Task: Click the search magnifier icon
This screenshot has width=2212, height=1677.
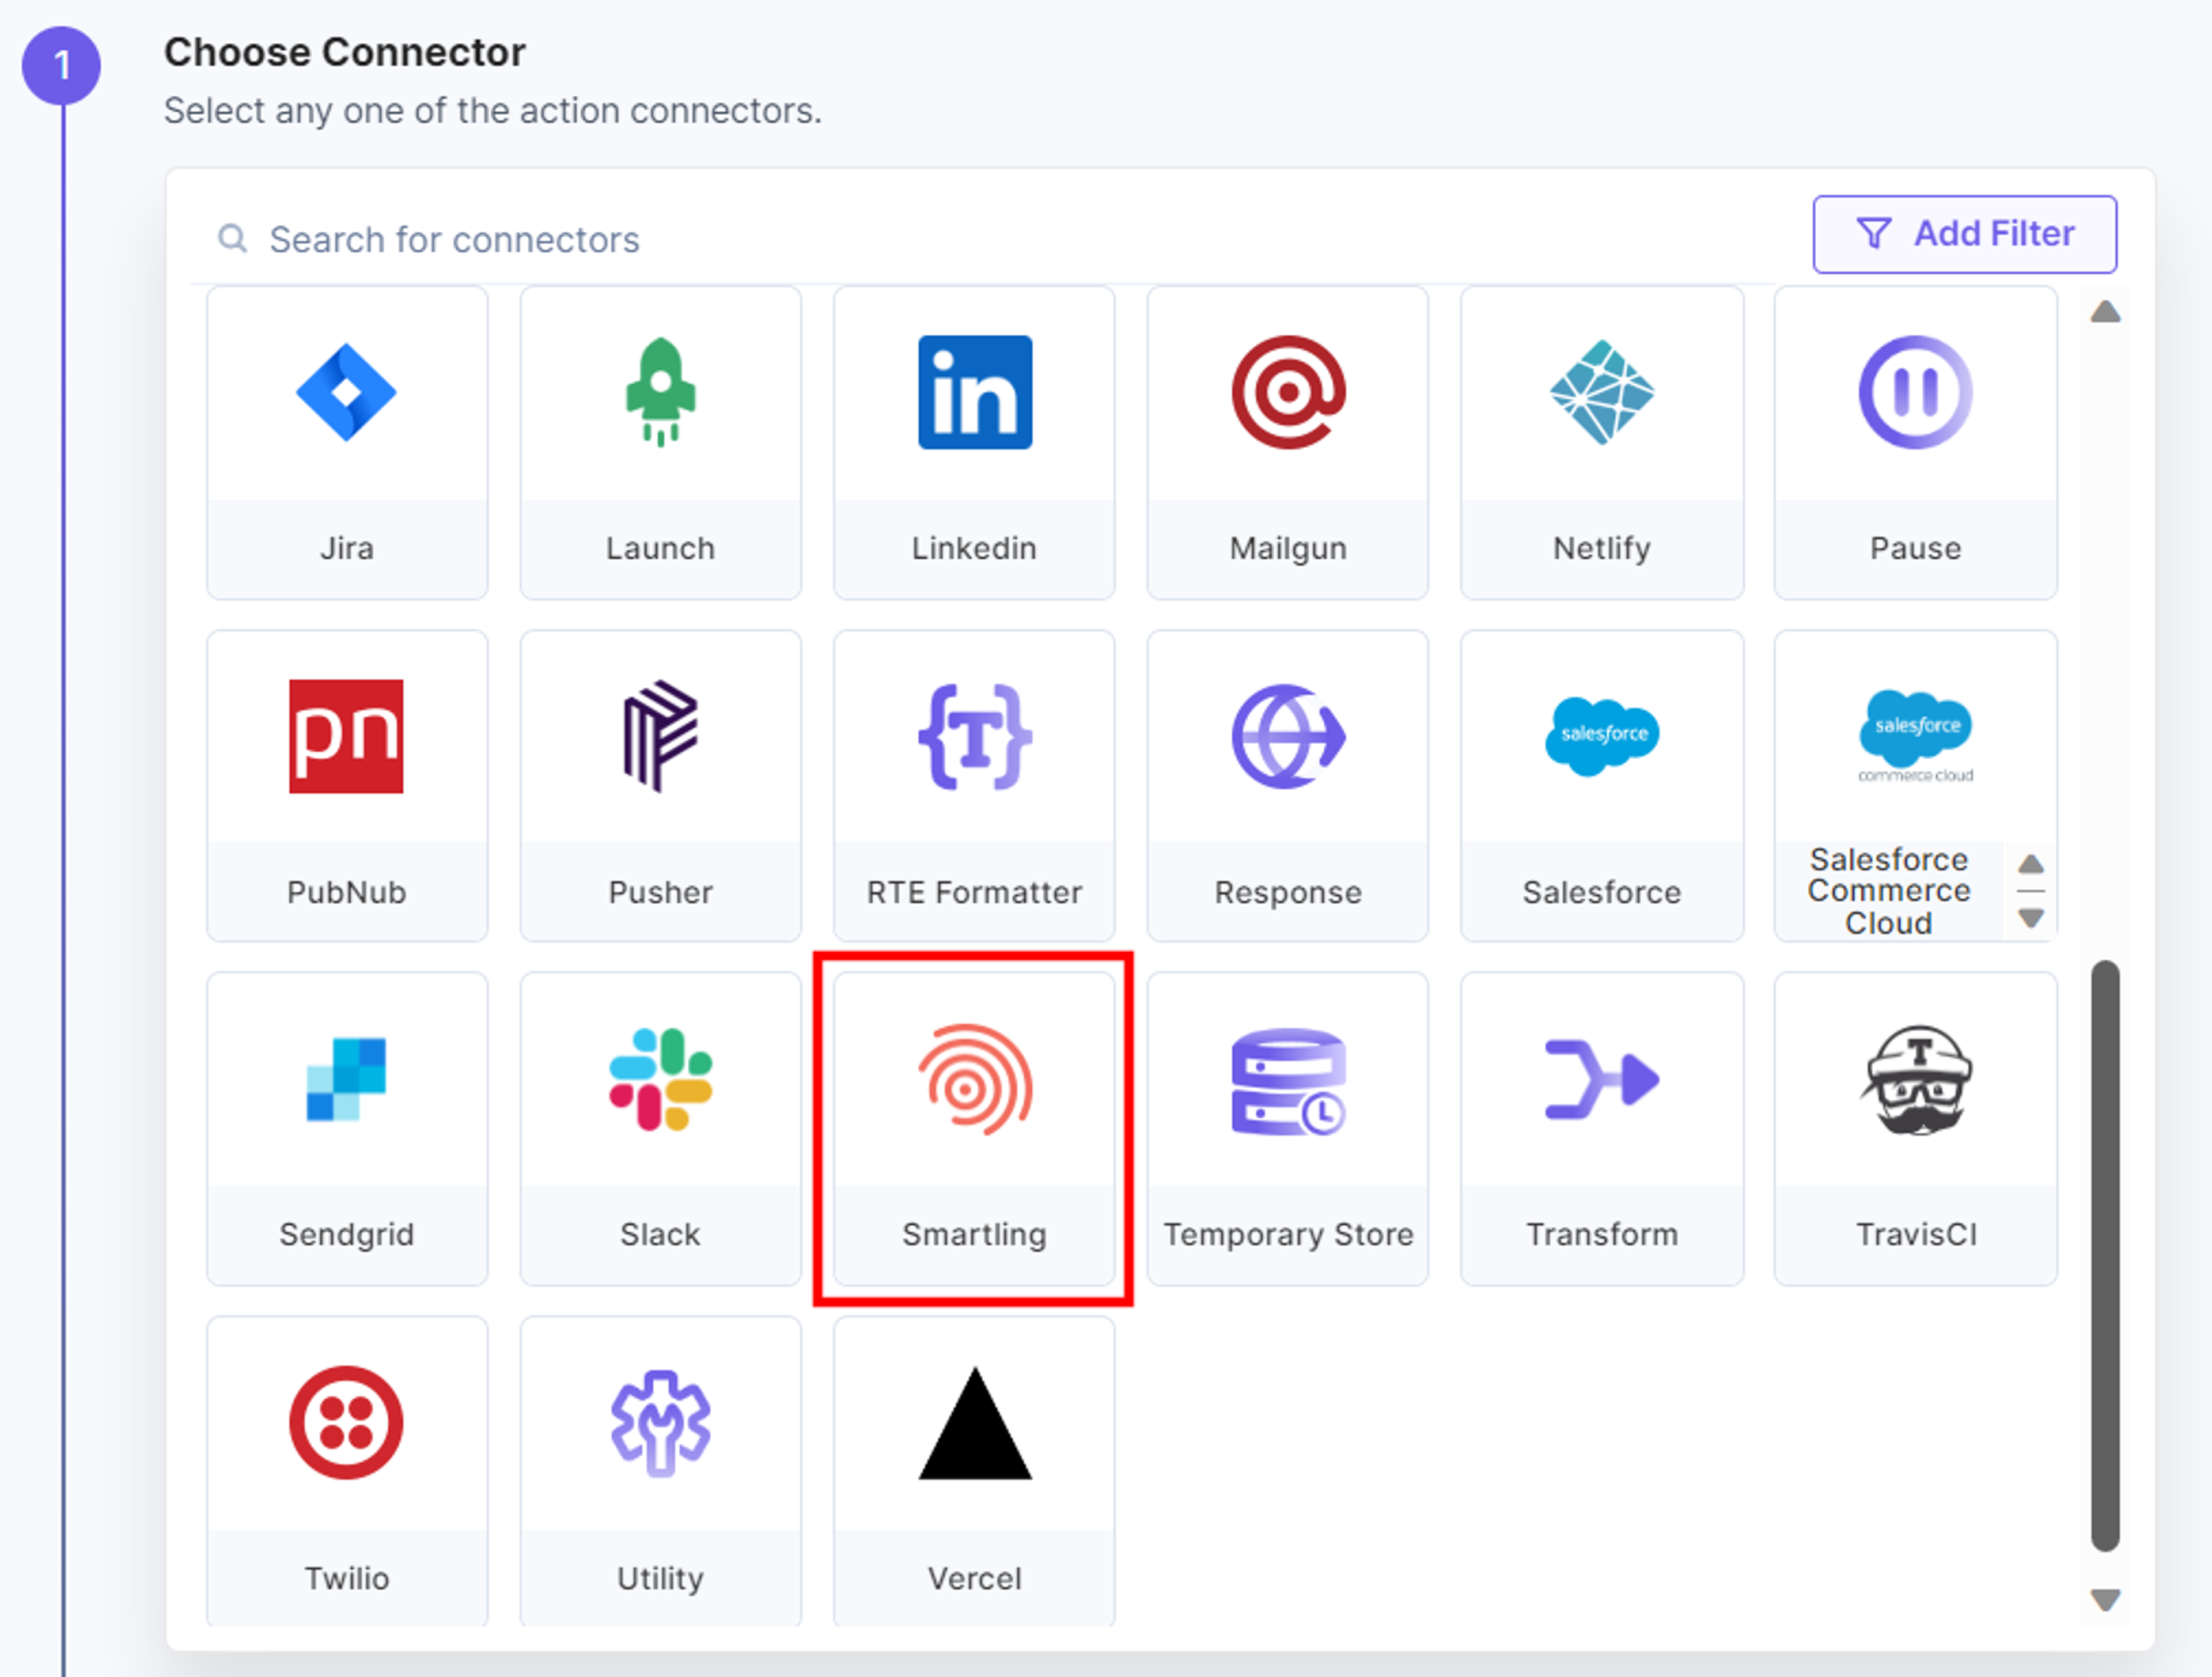Action: click(x=233, y=239)
